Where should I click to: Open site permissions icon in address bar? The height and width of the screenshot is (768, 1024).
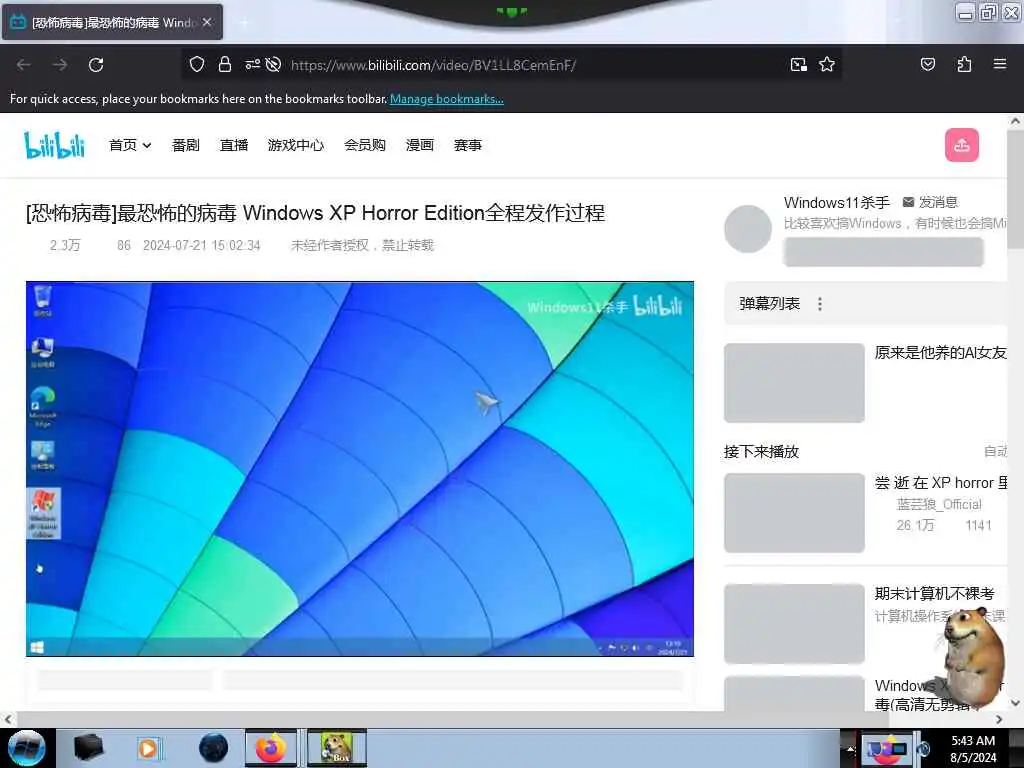tap(252, 64)
